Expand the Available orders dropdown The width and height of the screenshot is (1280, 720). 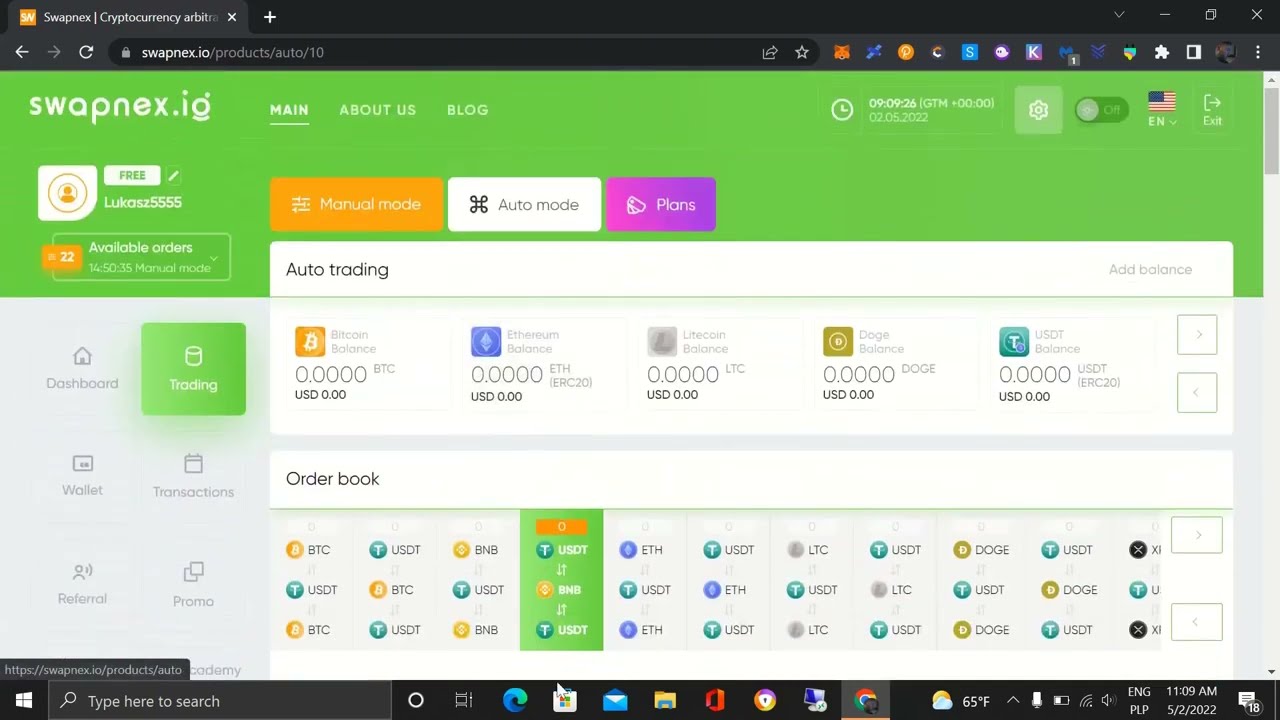(x=141, y=257)
